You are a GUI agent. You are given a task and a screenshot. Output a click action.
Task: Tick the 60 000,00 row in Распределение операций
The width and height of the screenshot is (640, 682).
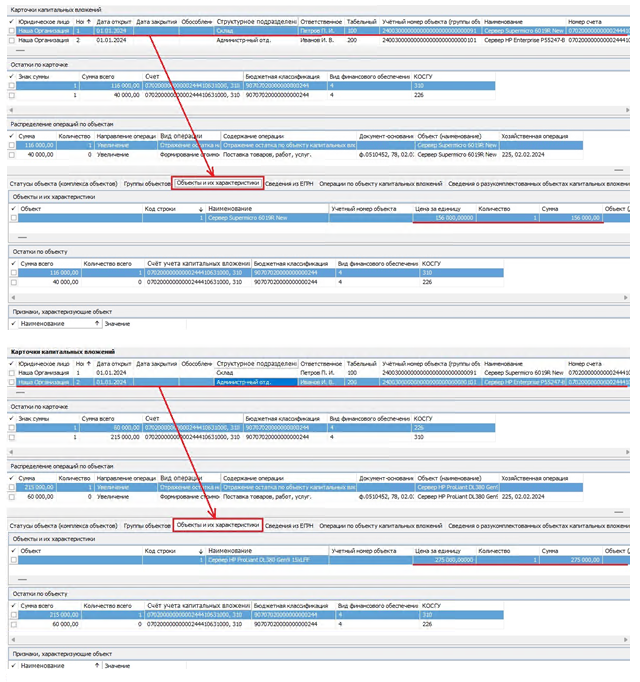12,495
